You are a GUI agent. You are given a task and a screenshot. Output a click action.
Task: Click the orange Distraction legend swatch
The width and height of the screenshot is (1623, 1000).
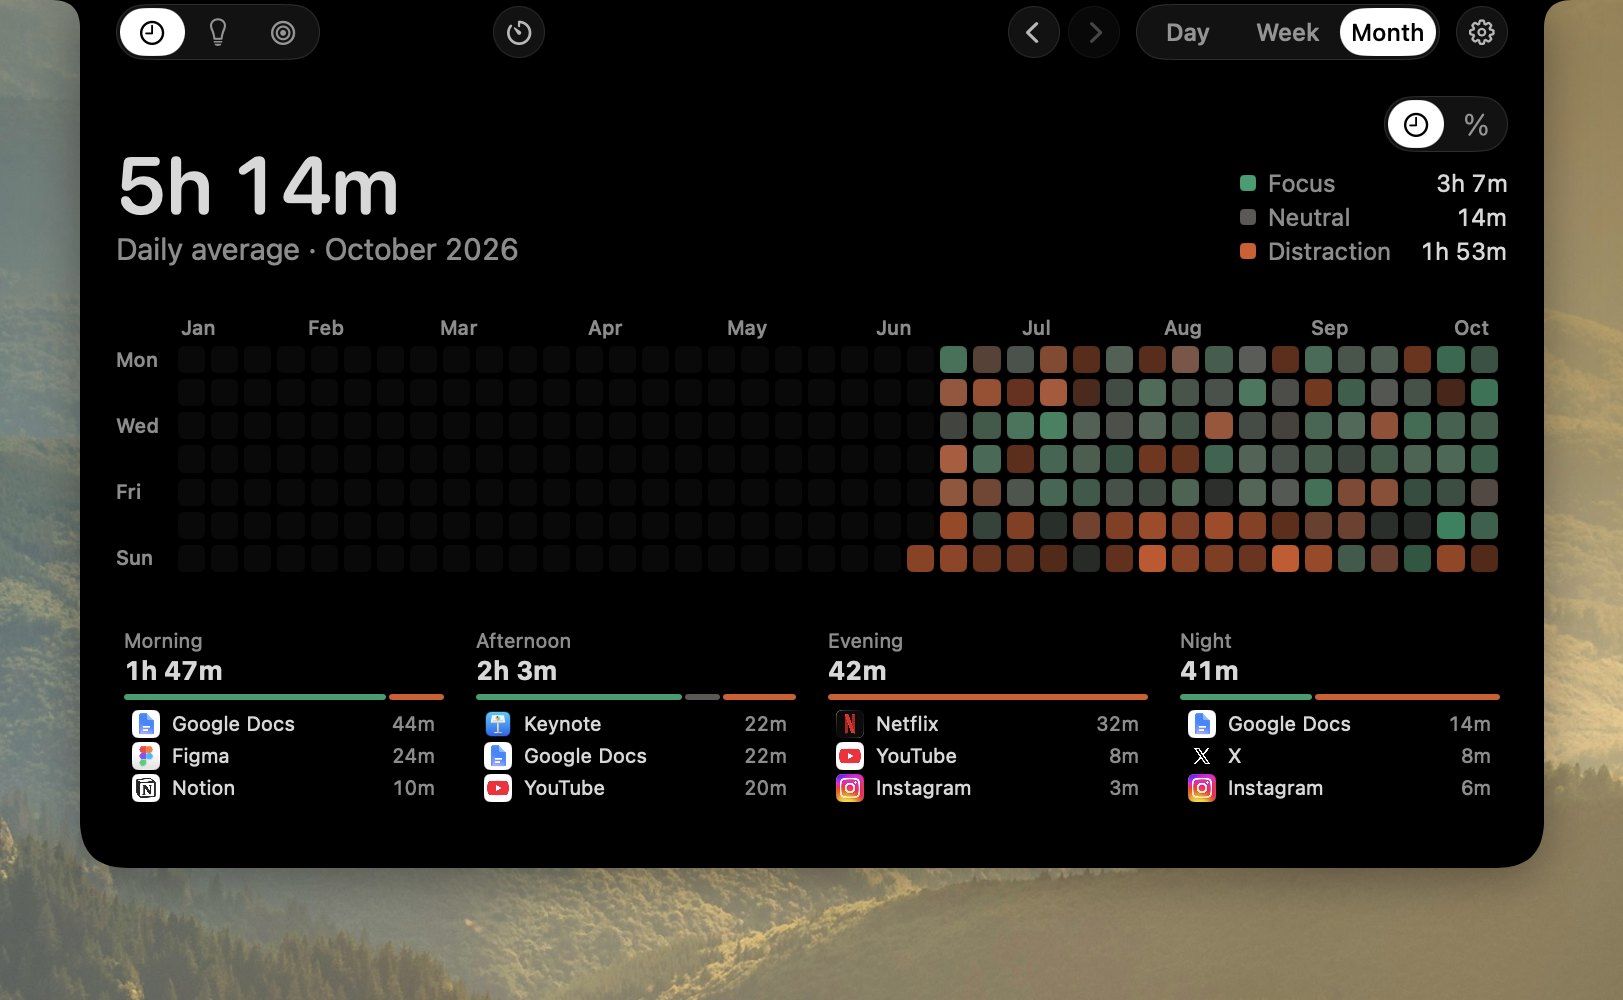(1248, 251)
